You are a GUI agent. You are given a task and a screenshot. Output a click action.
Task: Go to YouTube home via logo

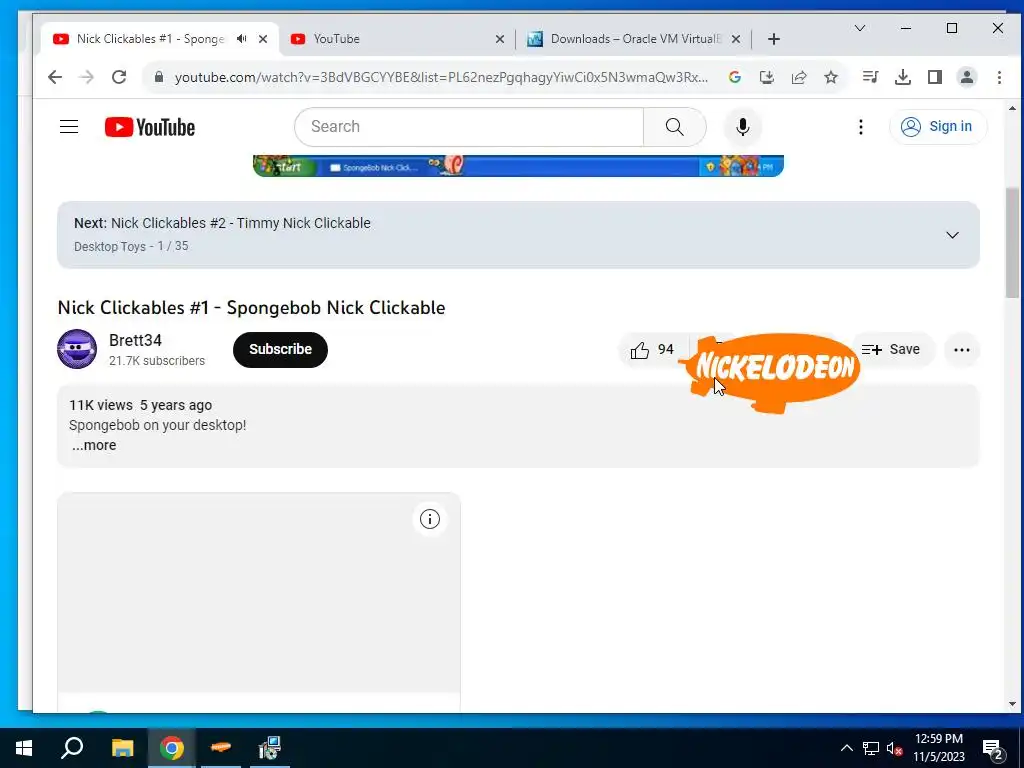pos(150,127)
